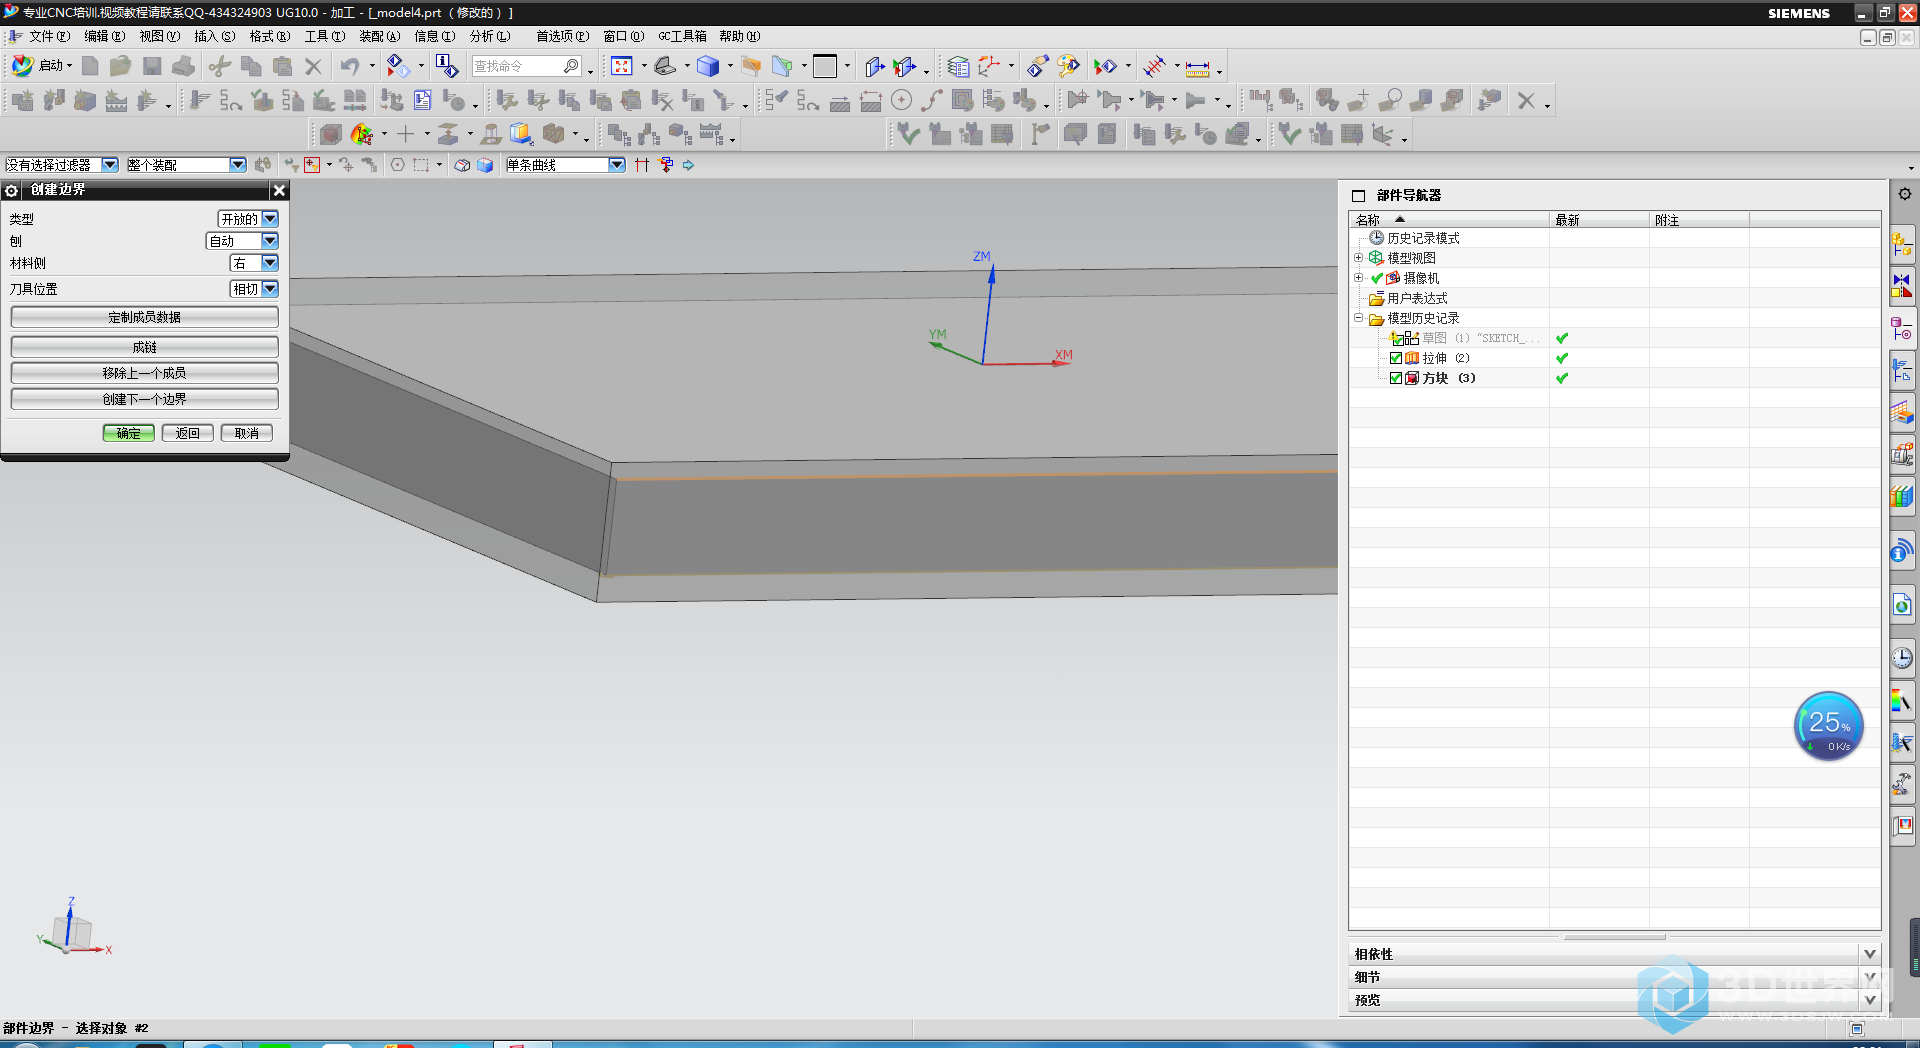Expand the 模型视图 tree node
1920x1048 pixels.
[1358, 258]
